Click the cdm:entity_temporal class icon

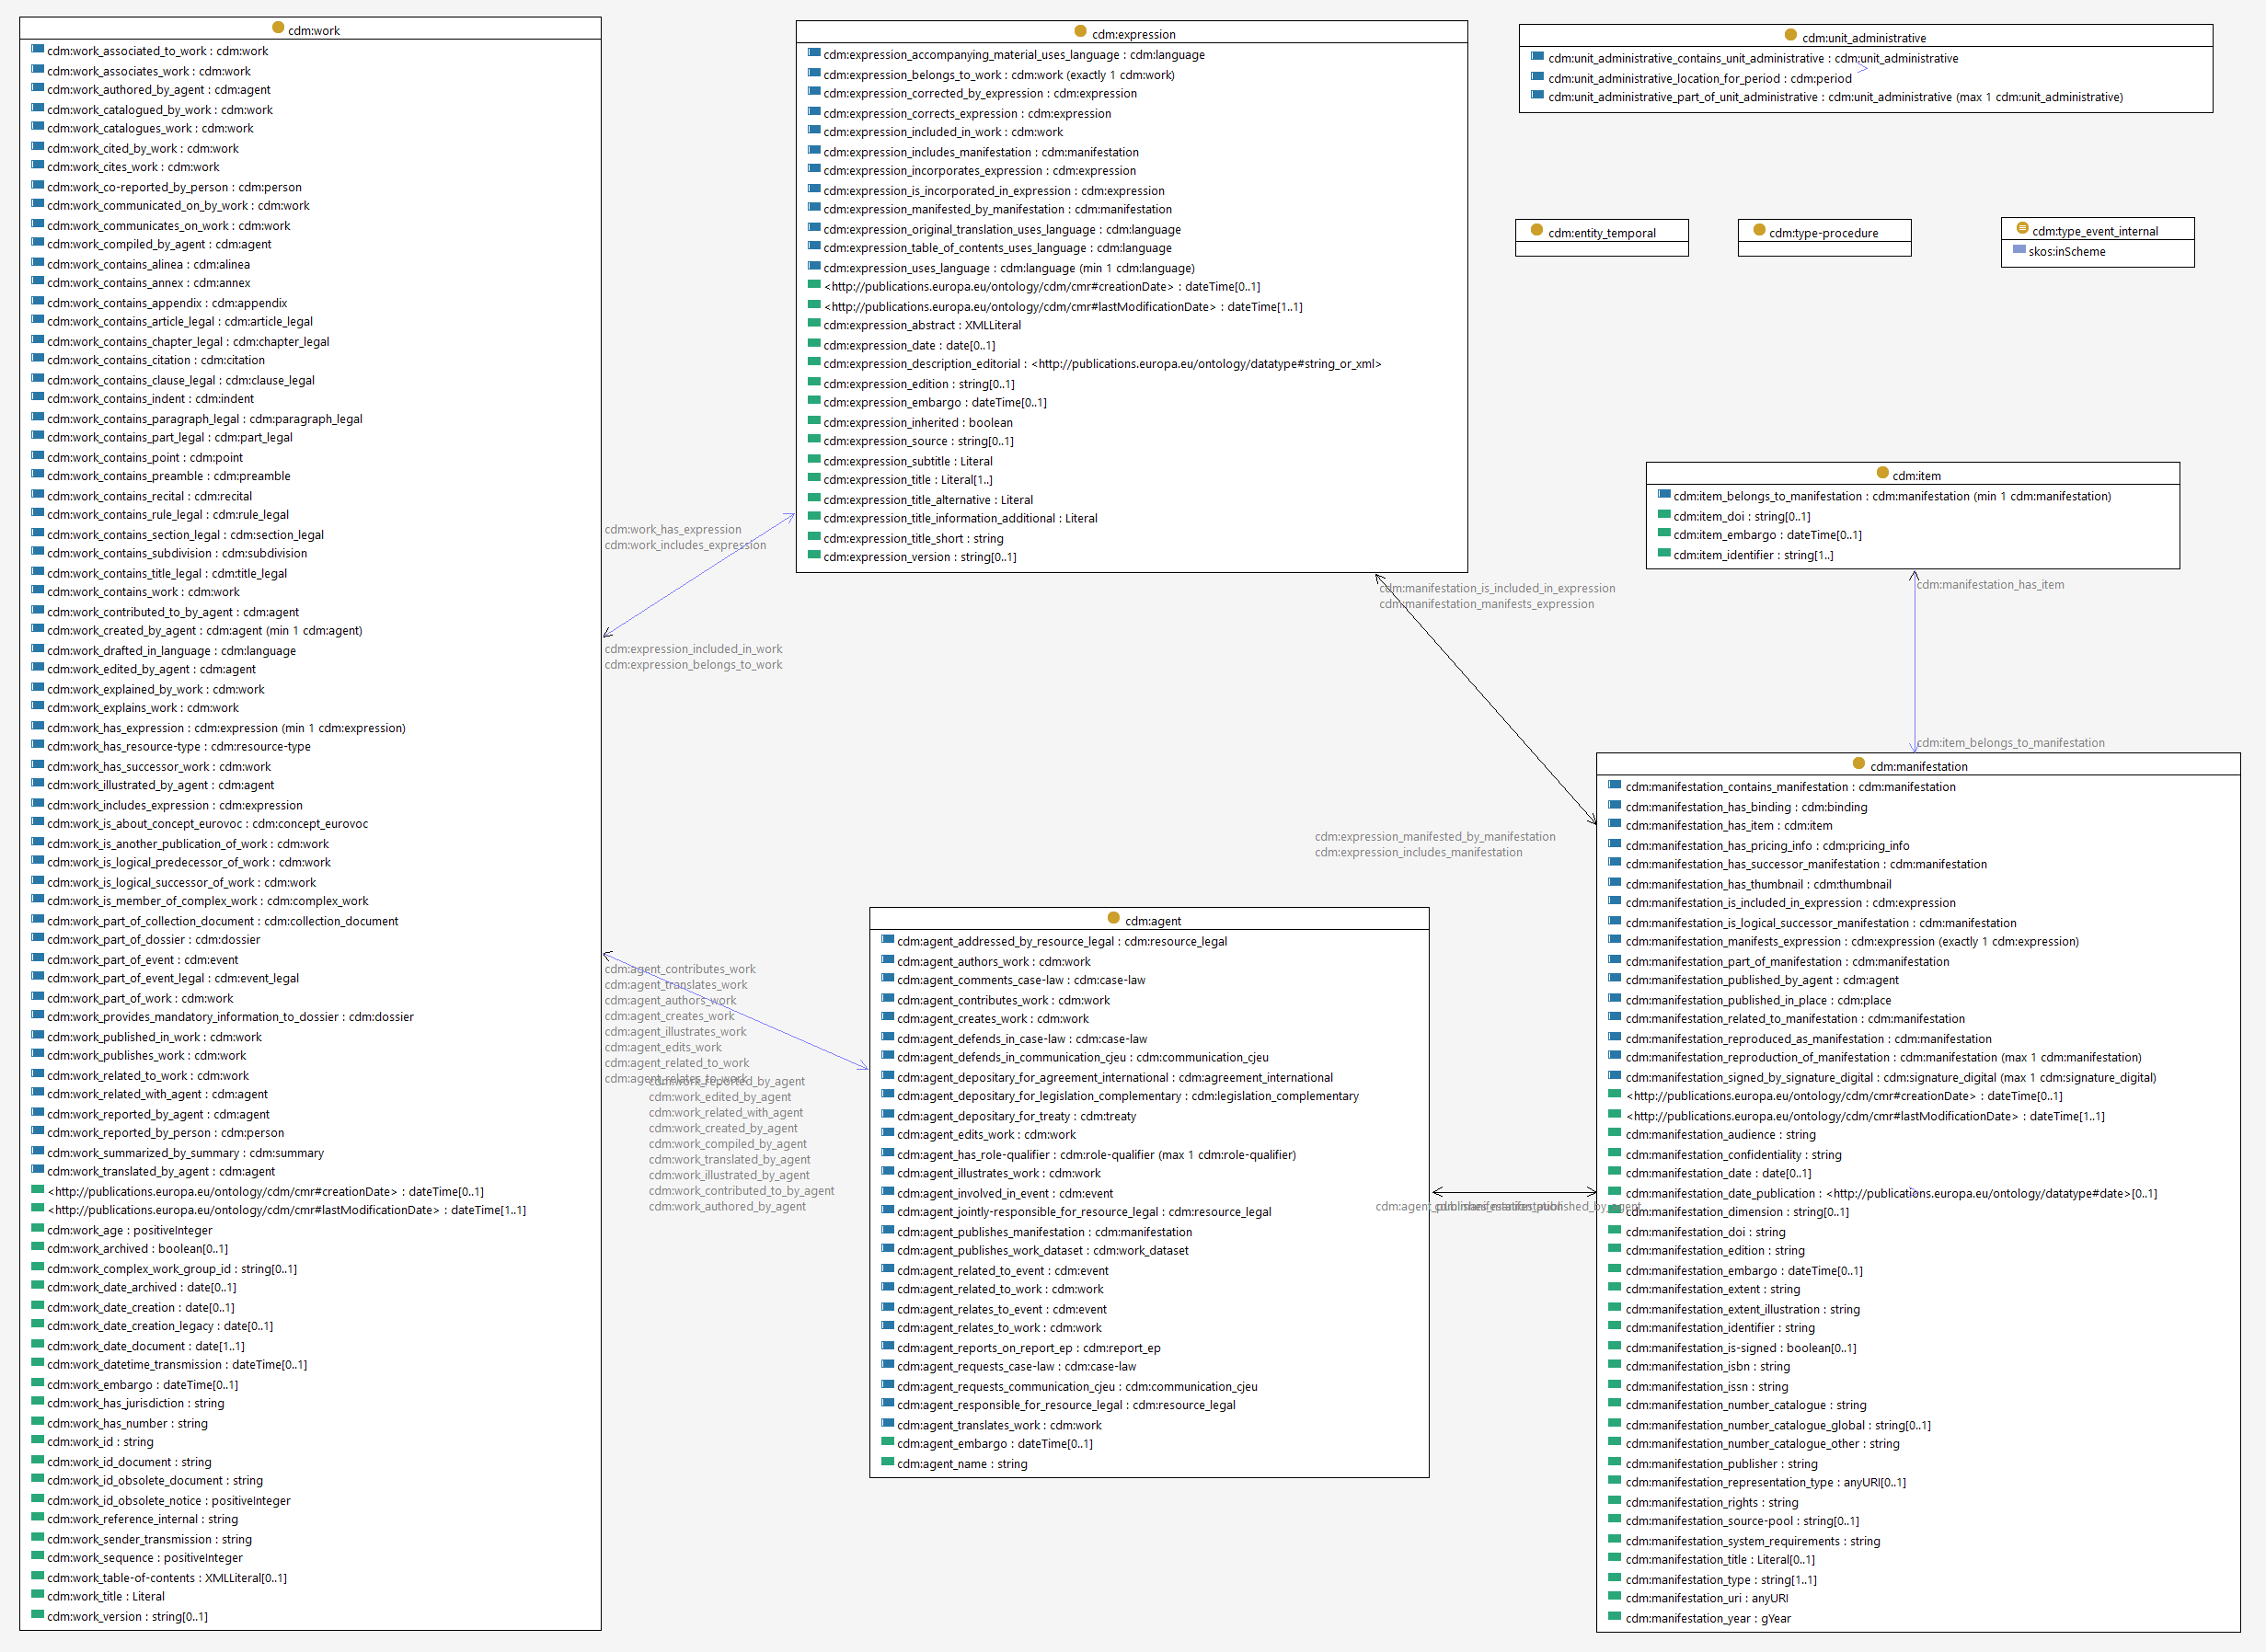click(x=1537, y=231)
